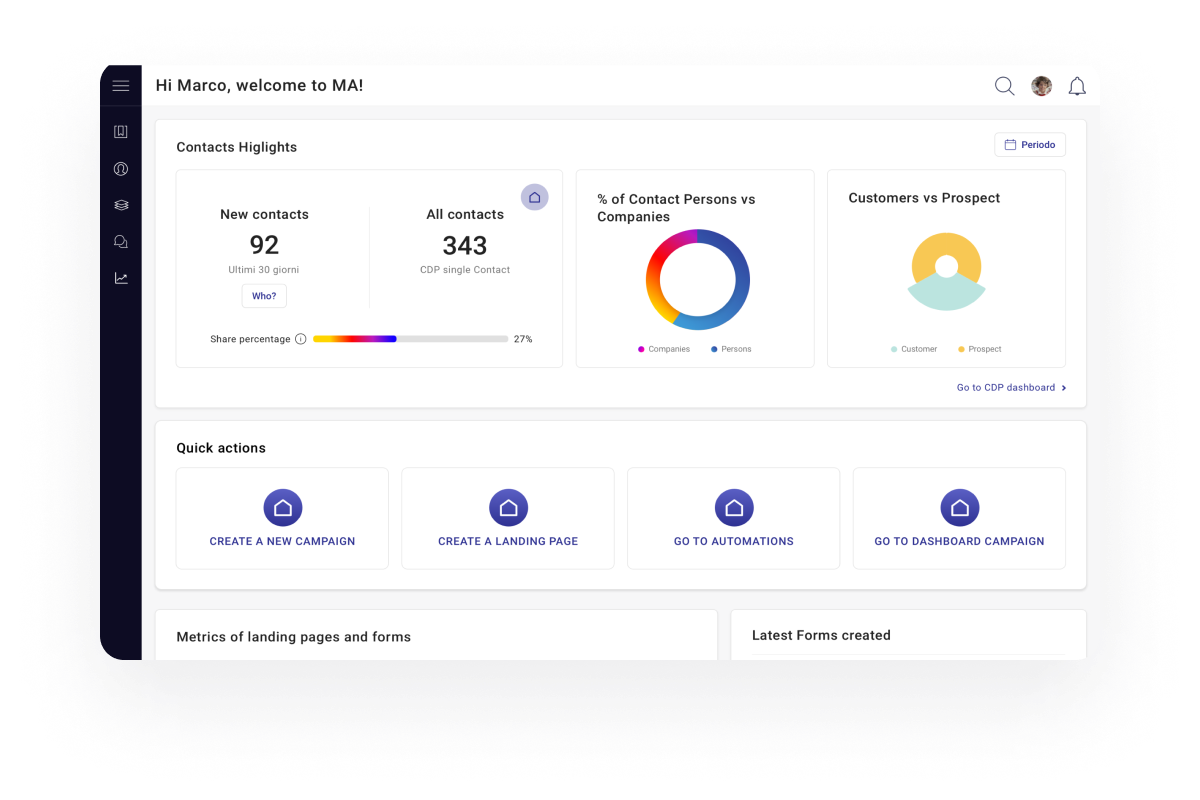This screenshot has height=800, width=1200.
Task: Click Create a New Campaign quick action
Action: [x=282, y=519]
